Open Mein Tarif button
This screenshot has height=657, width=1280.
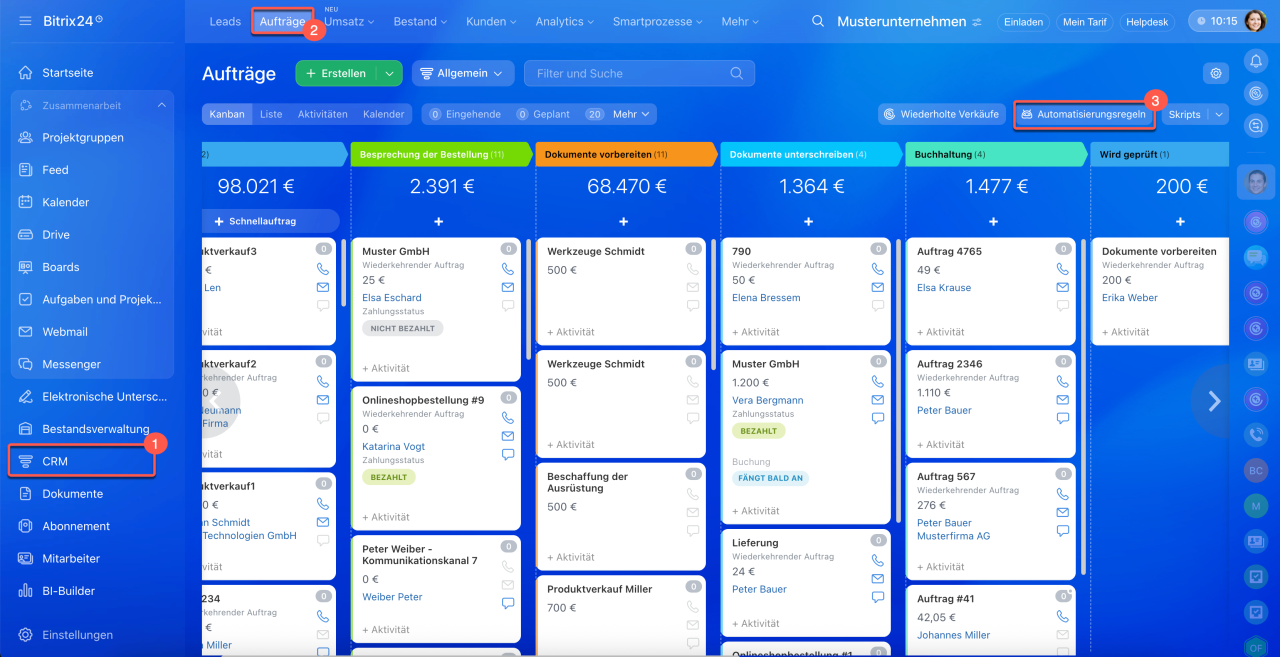(1086, 22)
